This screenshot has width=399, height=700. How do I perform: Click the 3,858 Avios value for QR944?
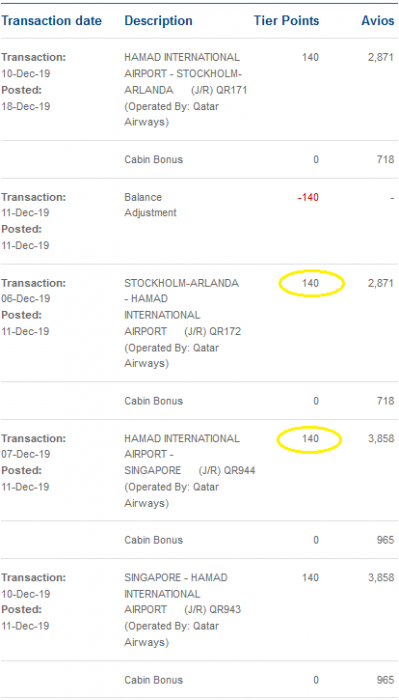381,438
